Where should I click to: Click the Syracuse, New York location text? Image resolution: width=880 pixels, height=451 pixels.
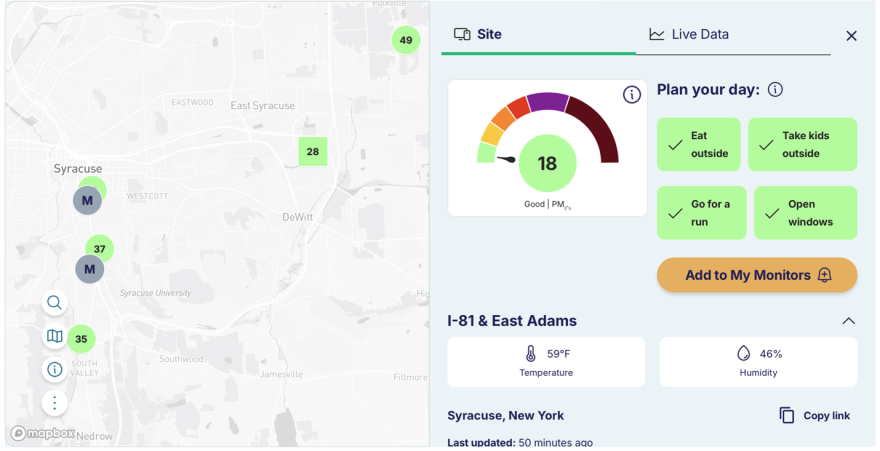pyautogui.click(x=506, y=416)
